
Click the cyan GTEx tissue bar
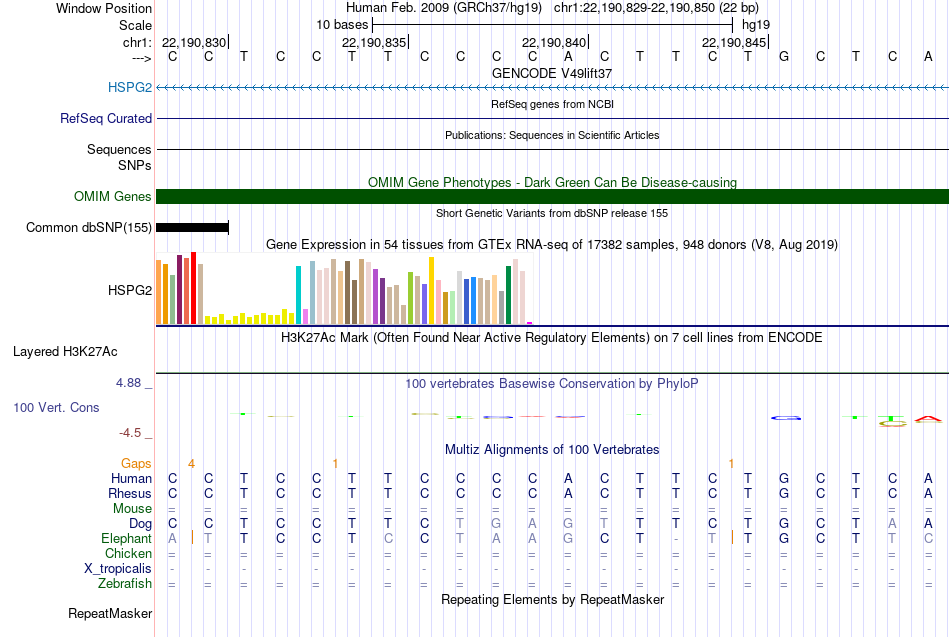coord(298,295)
